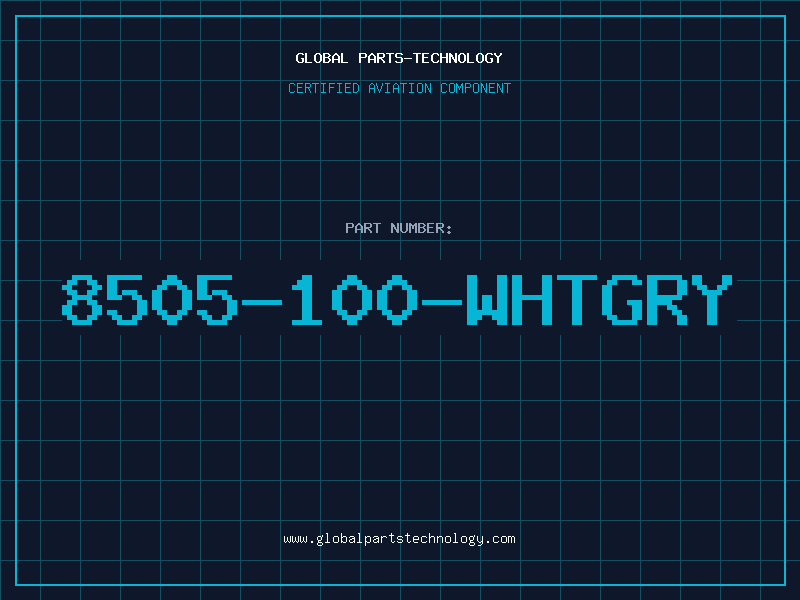
Task: Open the www.globalpartstechnology.com link
Action: click(399, 539)
